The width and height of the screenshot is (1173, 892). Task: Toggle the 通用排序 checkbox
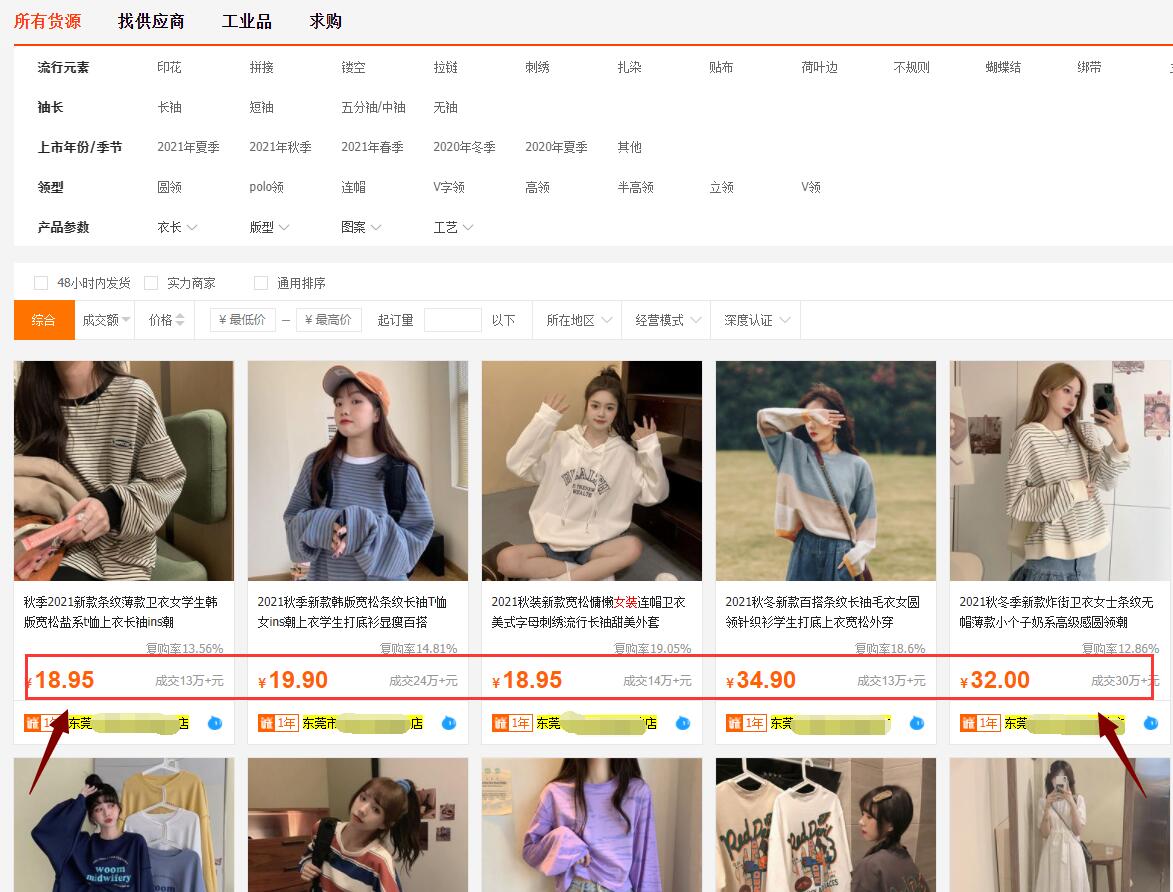pos(261,283)
